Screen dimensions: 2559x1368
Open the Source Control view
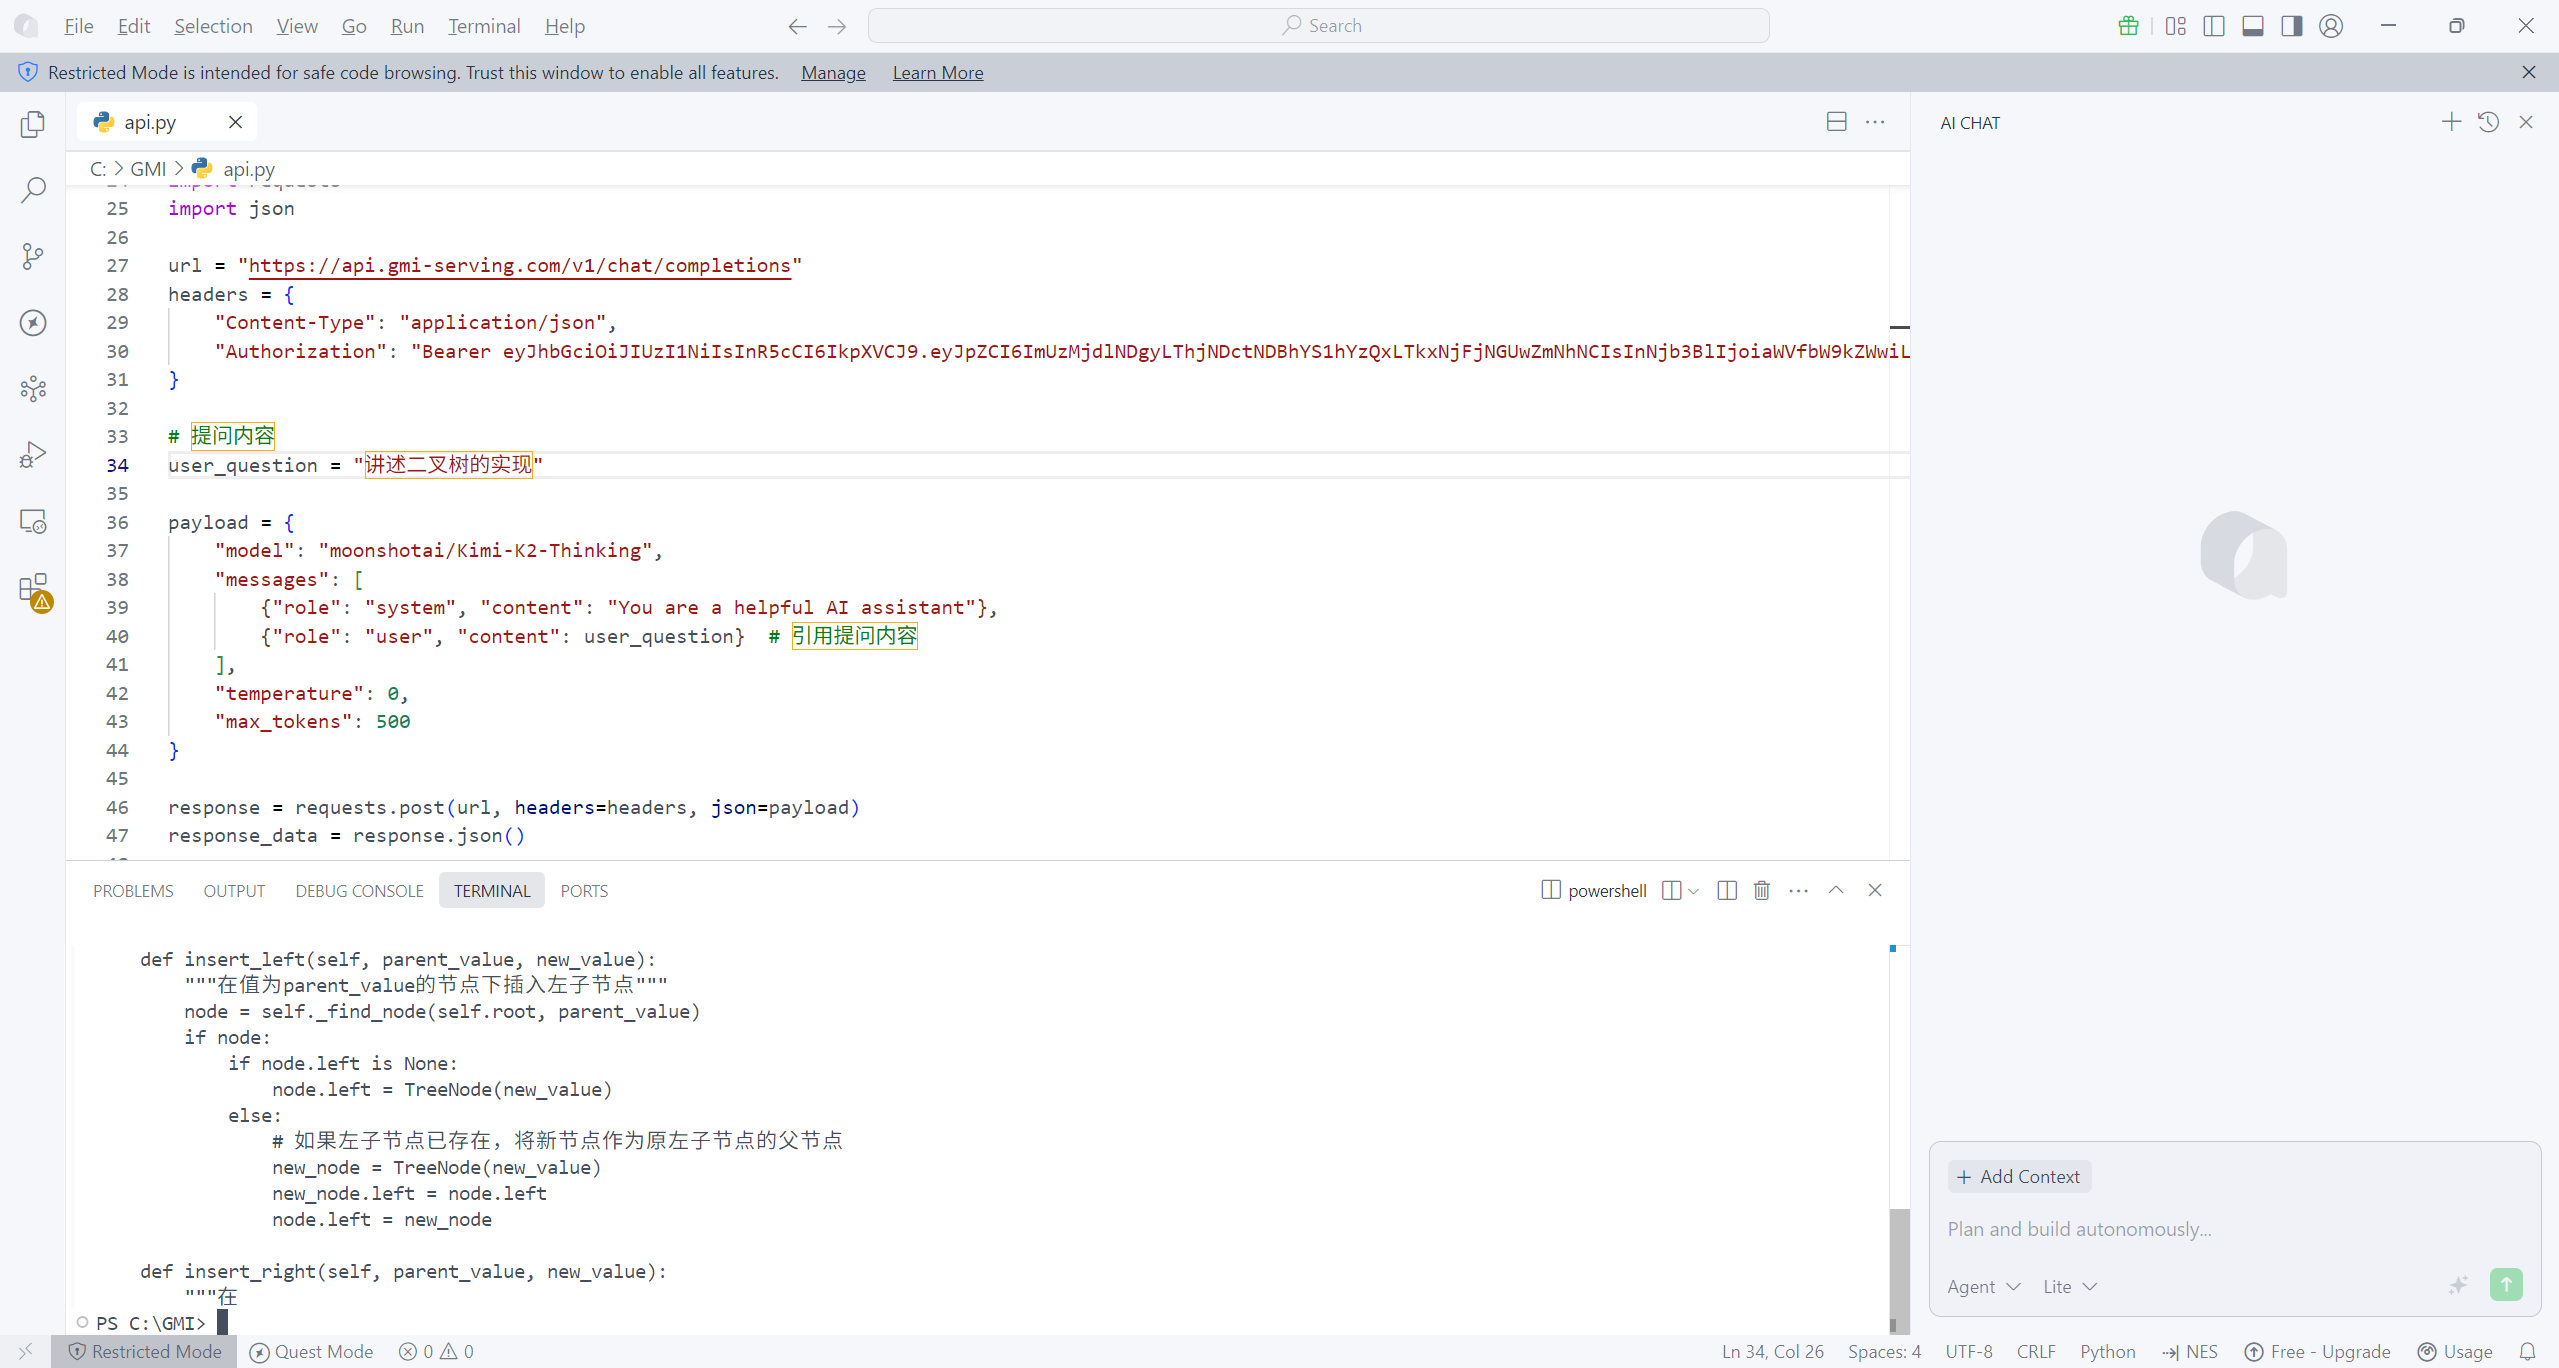click(33, 256)
